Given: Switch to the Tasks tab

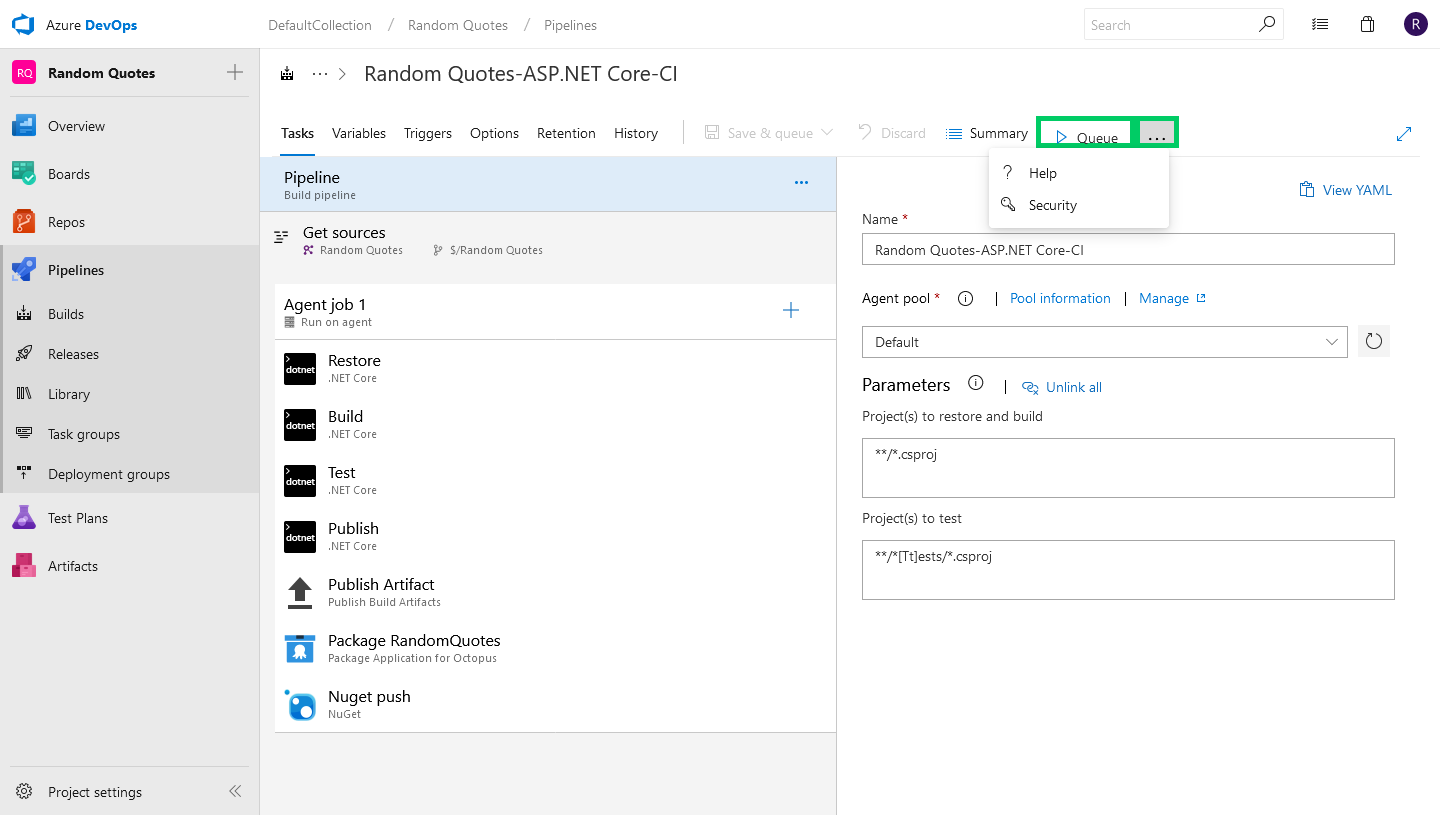Looking at the screenshot, I should (297, 133).
